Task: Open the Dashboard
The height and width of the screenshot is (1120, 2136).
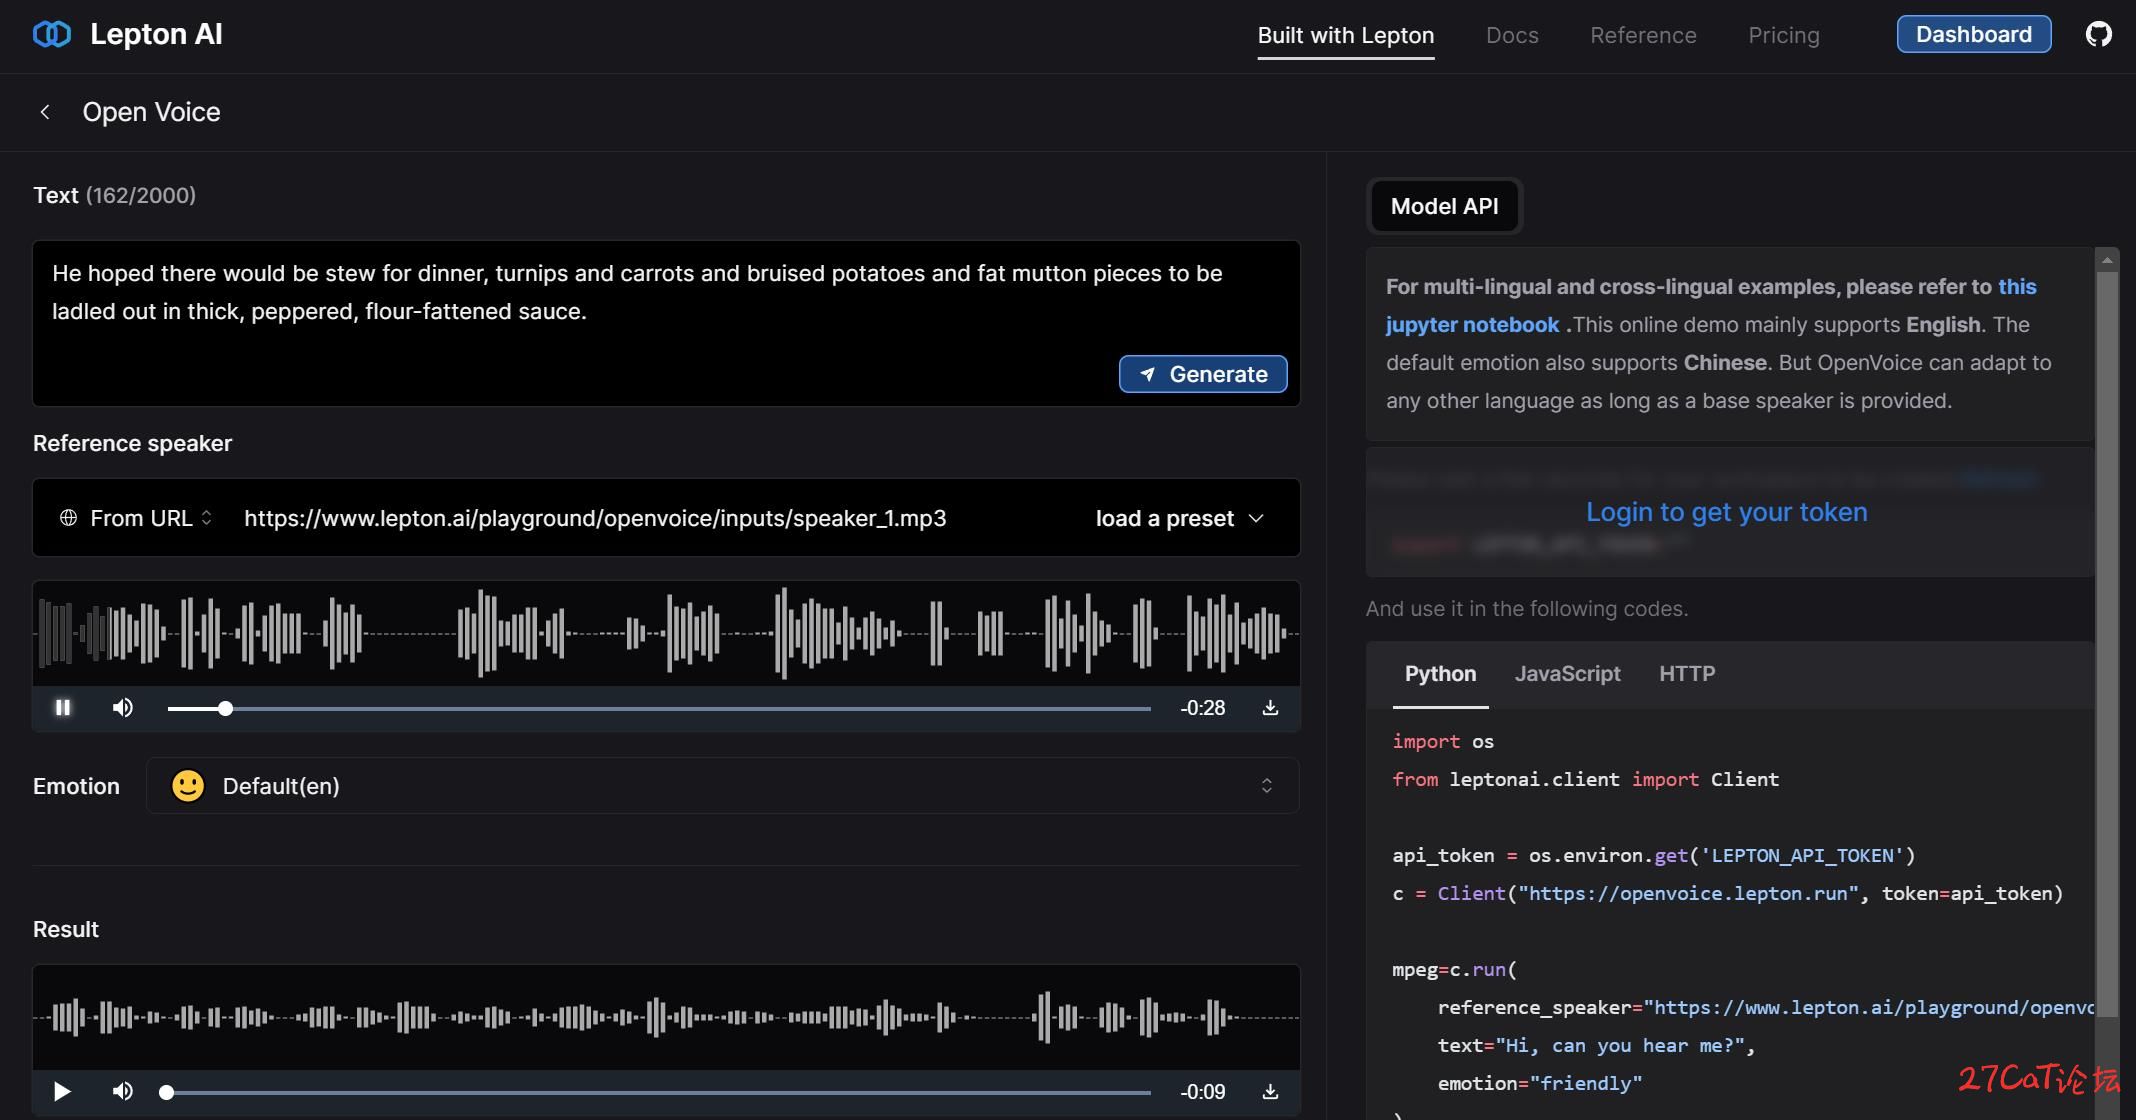Action: point(1974,34)
